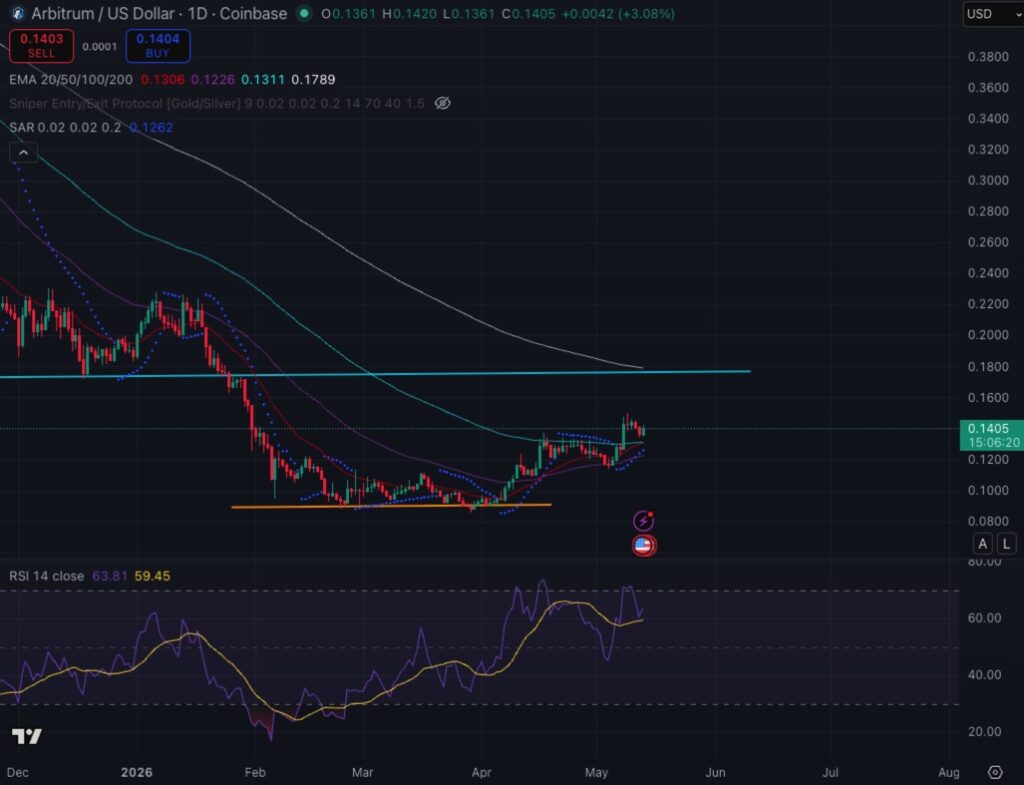The height and width of the screenshot is (785, 1024).
Task: Click the +0.0042 (+3.08%) change value
Action: [x=617, y=14]
